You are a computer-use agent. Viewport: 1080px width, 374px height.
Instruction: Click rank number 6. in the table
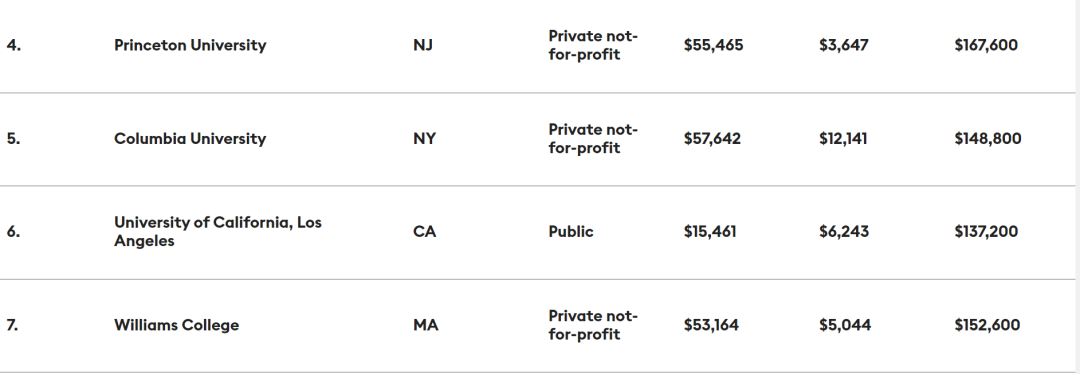point(14,232)
